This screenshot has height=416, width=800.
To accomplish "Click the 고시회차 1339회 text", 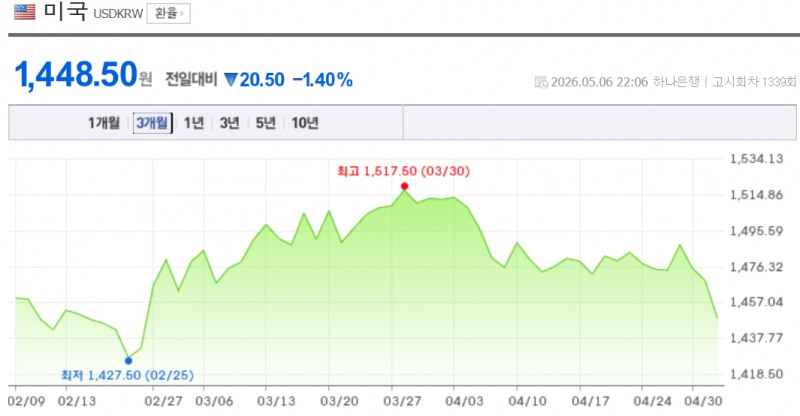I will 754,82.
